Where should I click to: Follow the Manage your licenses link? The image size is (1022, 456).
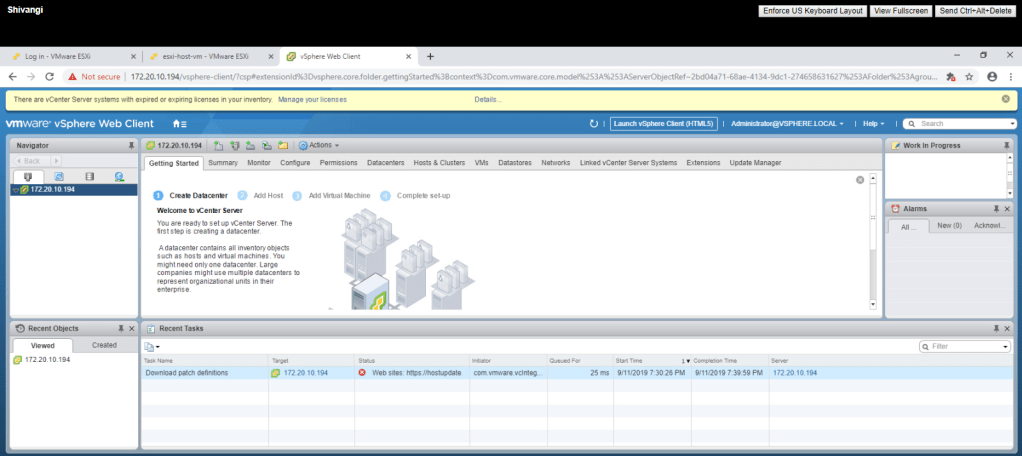click(x=312, y=99)
